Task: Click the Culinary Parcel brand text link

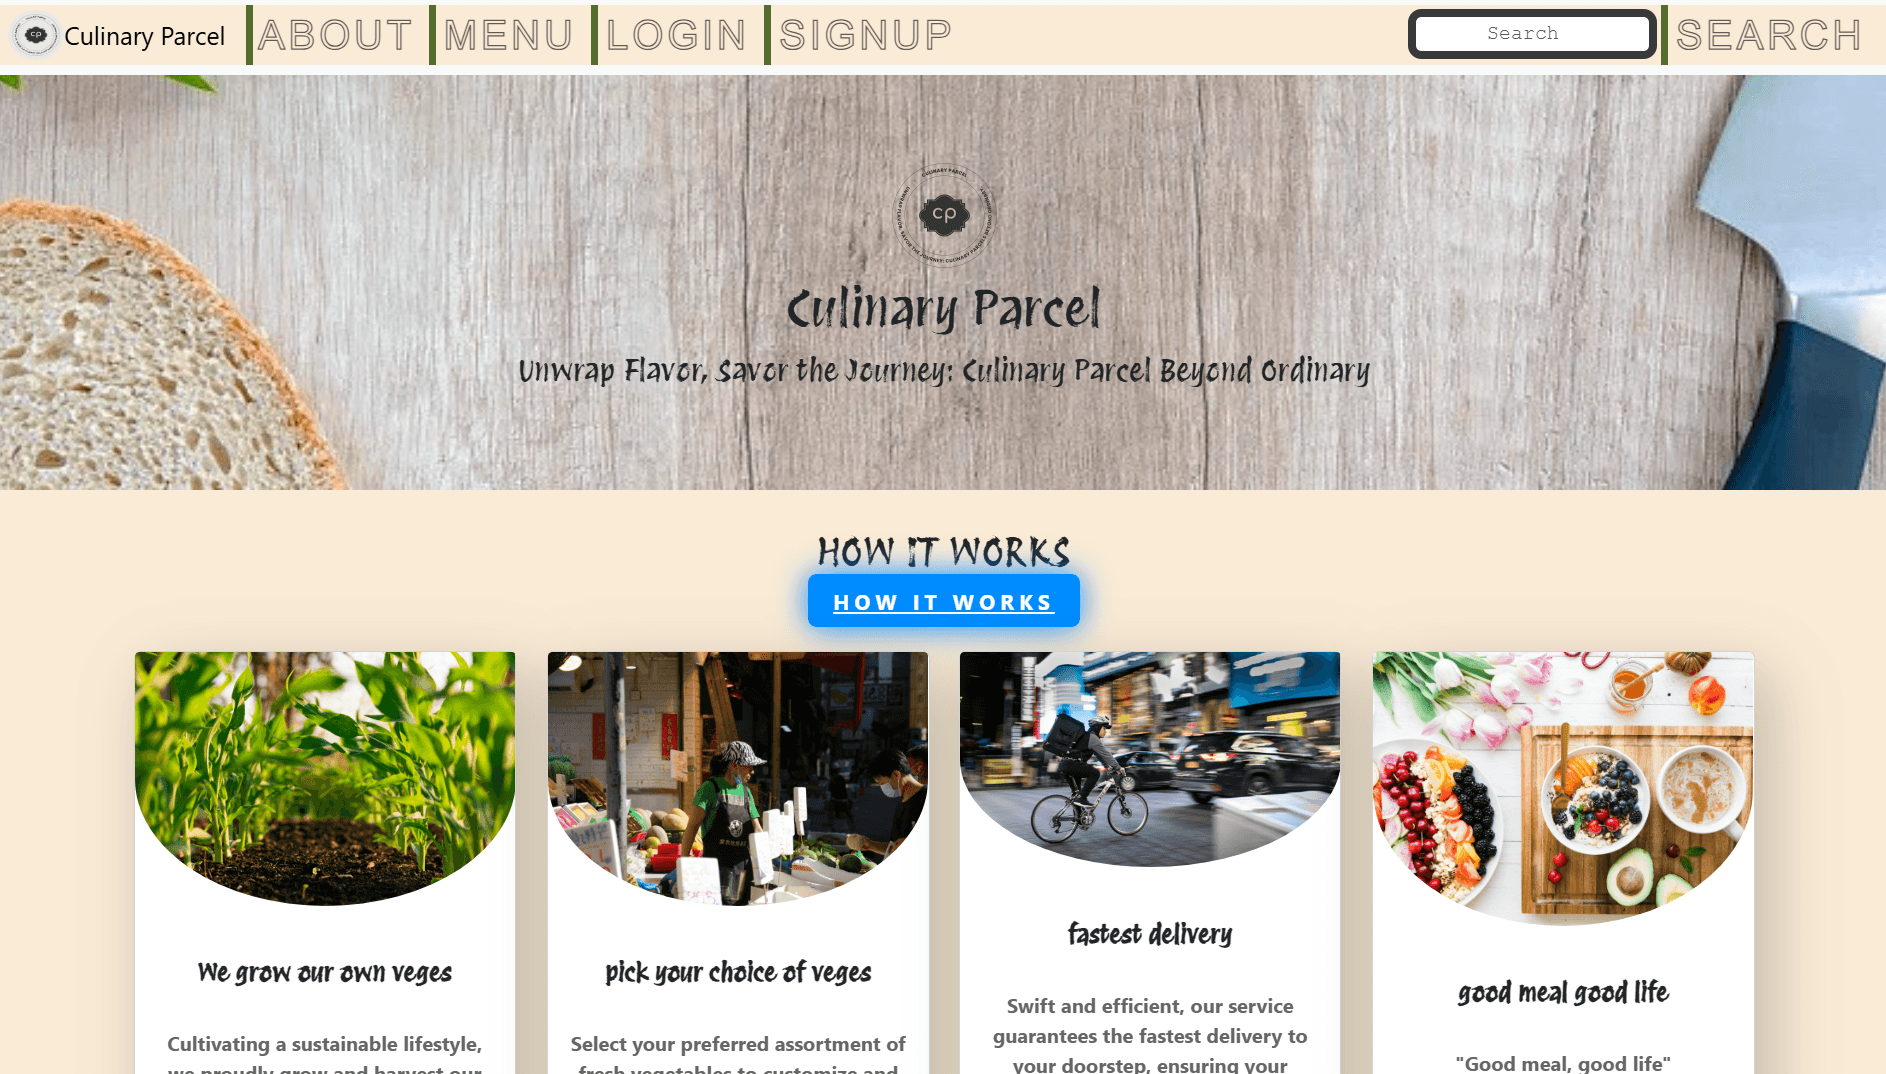Action: click(145, 36)
